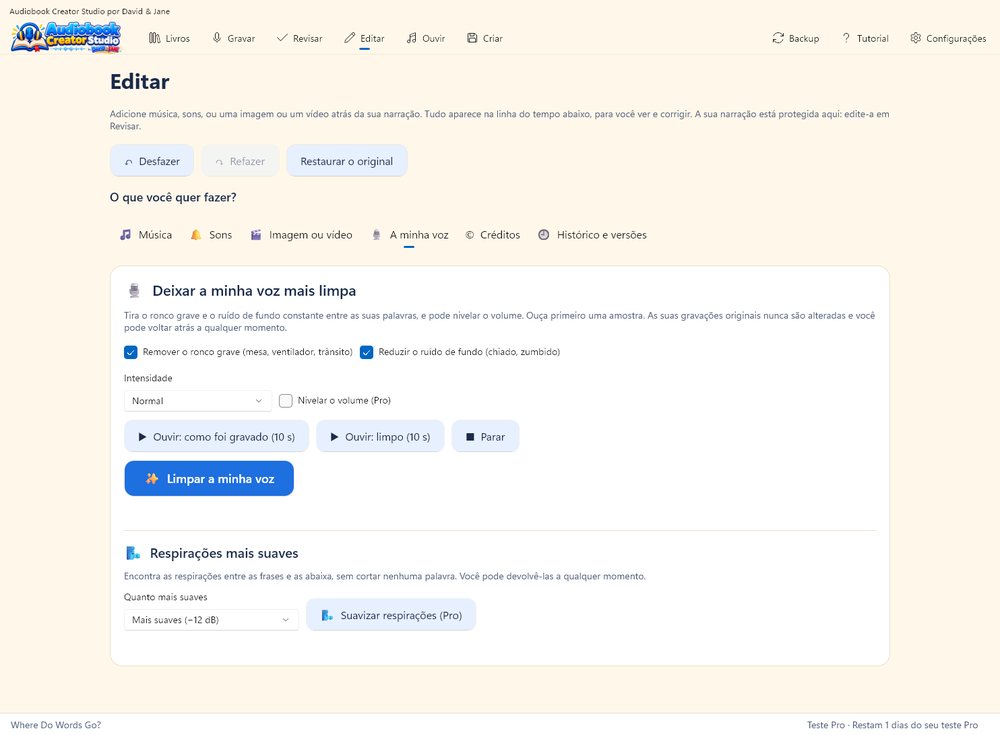Image resolution: width=1000 pixels, height=735 pixels.
Task: Click the Créditos copyright icon
Action: (469, 235)
